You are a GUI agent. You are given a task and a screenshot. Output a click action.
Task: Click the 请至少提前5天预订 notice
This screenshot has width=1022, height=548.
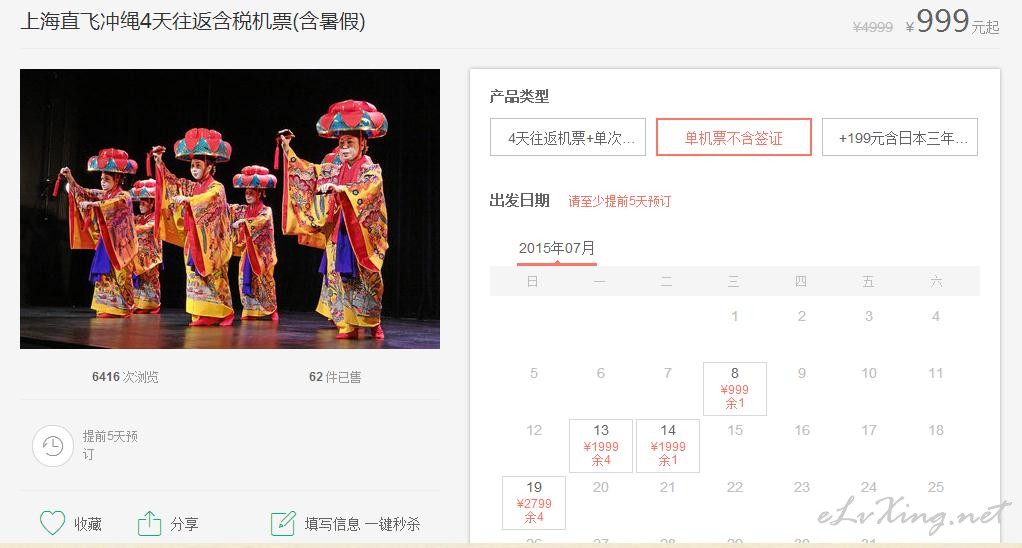(x=619, y=201)
